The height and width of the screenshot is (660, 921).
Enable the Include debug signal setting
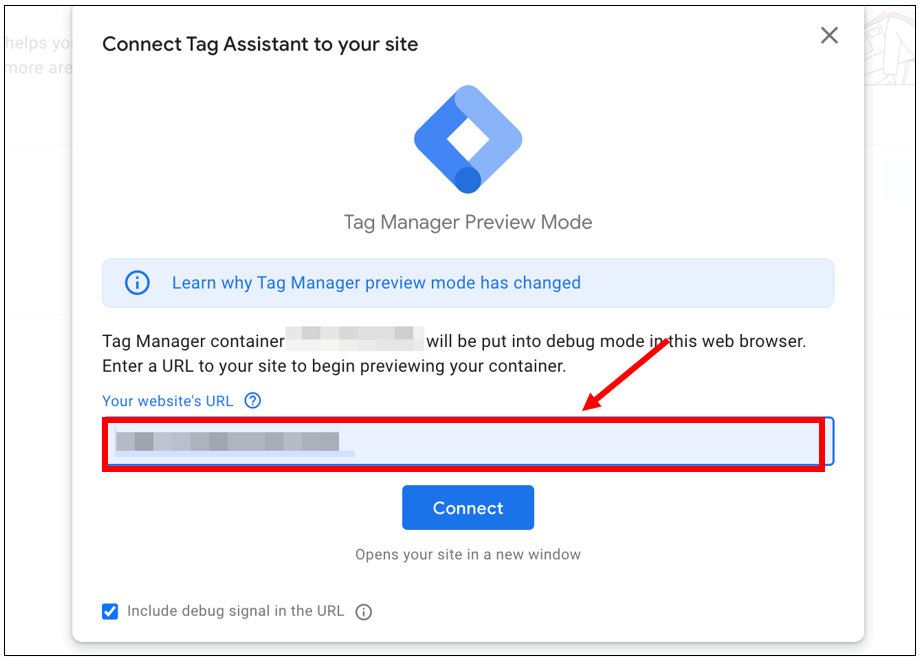click(x=110, y=611)
